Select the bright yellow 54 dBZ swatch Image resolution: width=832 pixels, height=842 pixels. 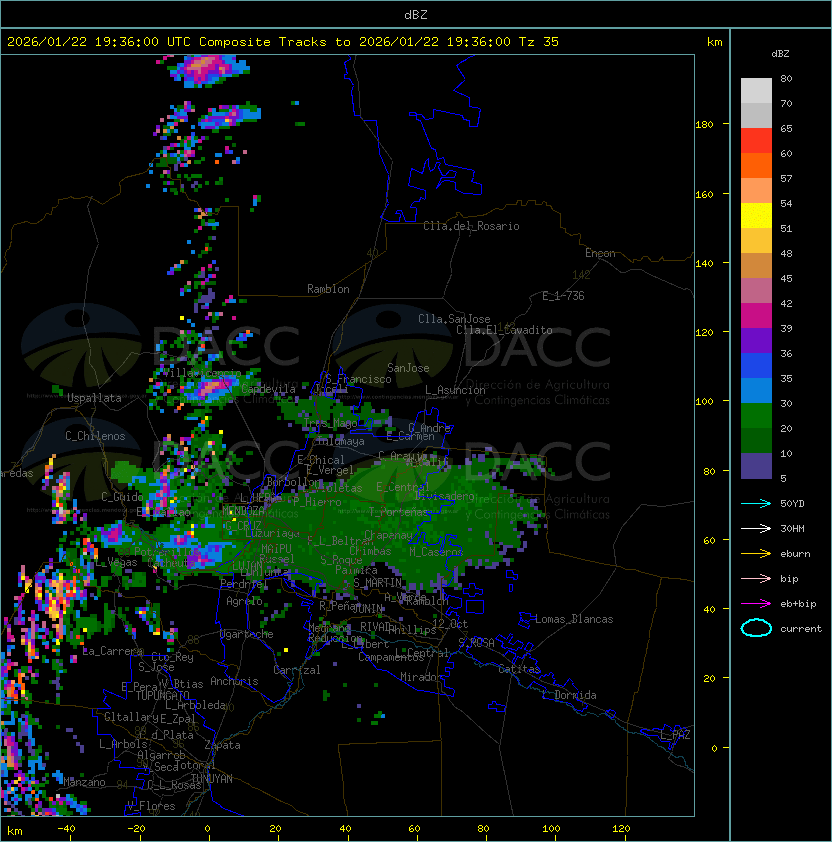click(x=756, y=216)
